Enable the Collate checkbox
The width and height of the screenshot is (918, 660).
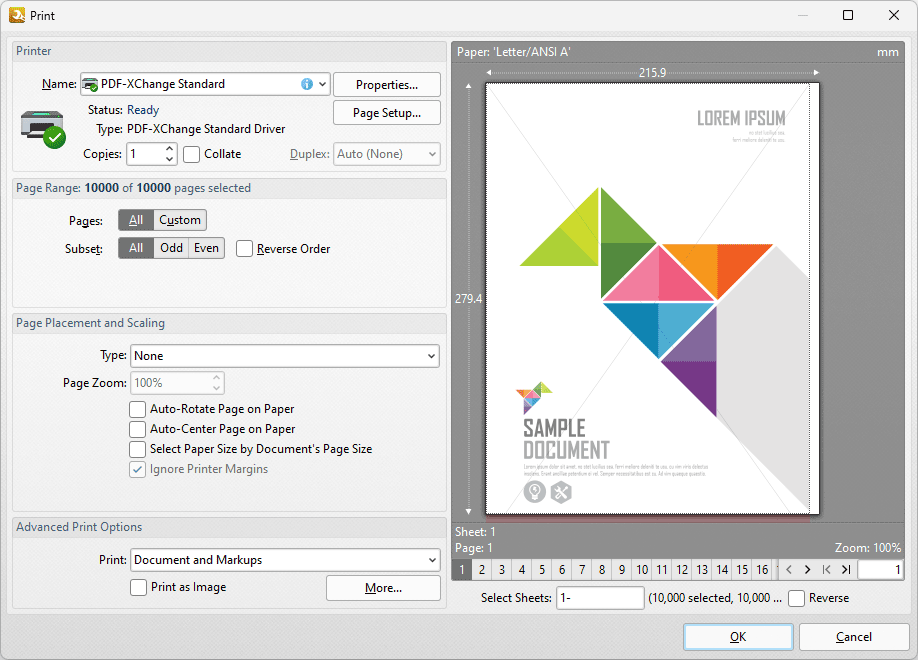191,154
